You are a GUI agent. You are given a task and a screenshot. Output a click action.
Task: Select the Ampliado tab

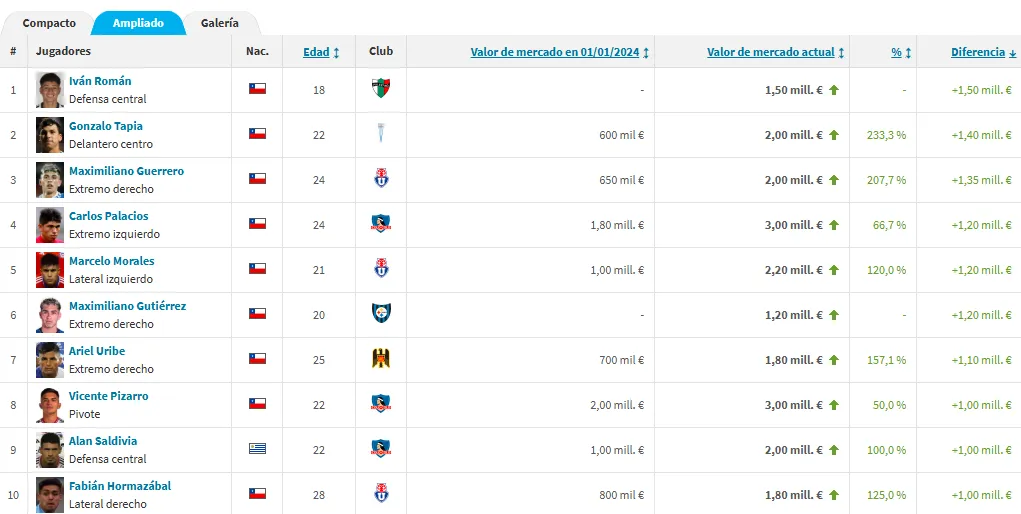coord(138,23)
